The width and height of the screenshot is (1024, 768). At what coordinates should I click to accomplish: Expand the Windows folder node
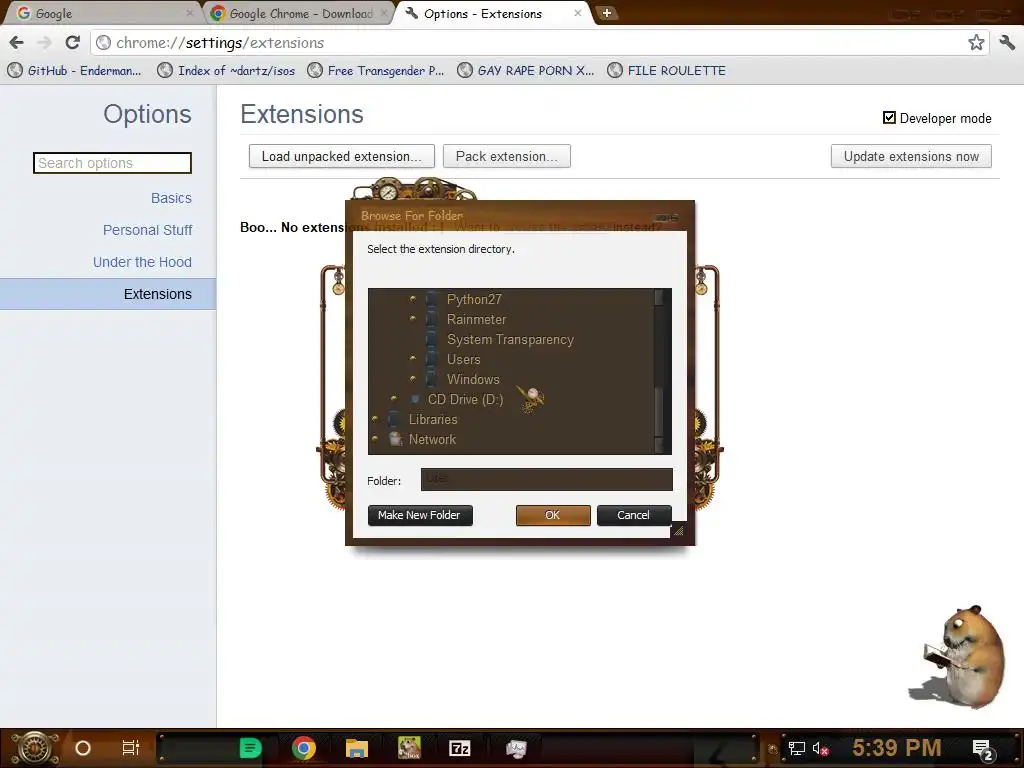point(413,379)
